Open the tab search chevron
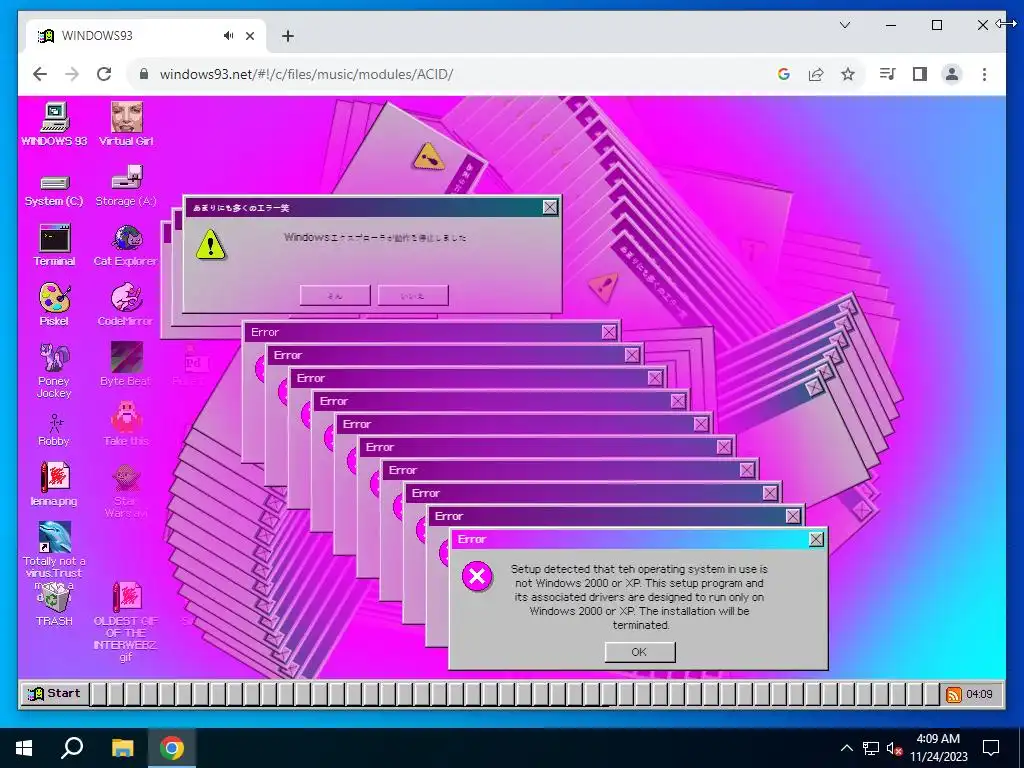The height and width of the screenshot is (768, 1024). pyautogui.click(x=845, y=25)
